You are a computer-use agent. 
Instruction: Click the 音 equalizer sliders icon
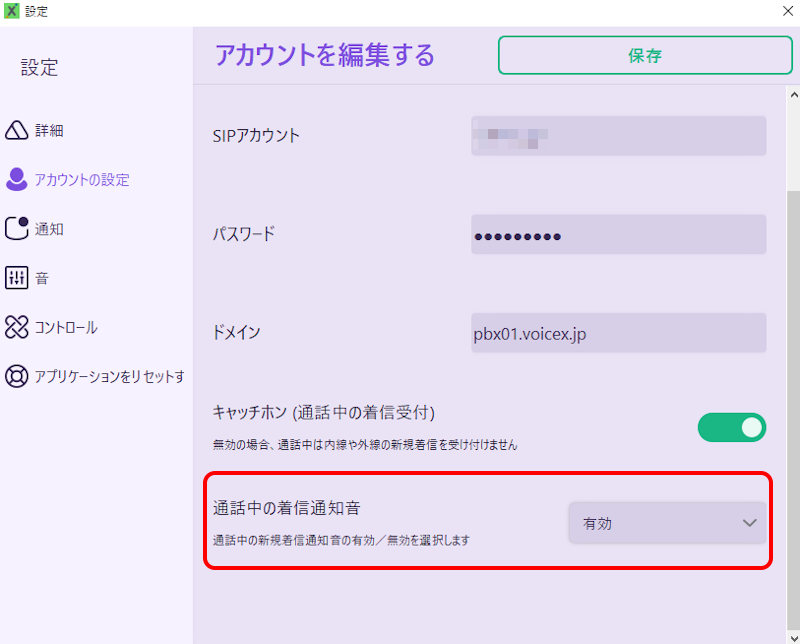click(17, 278)
